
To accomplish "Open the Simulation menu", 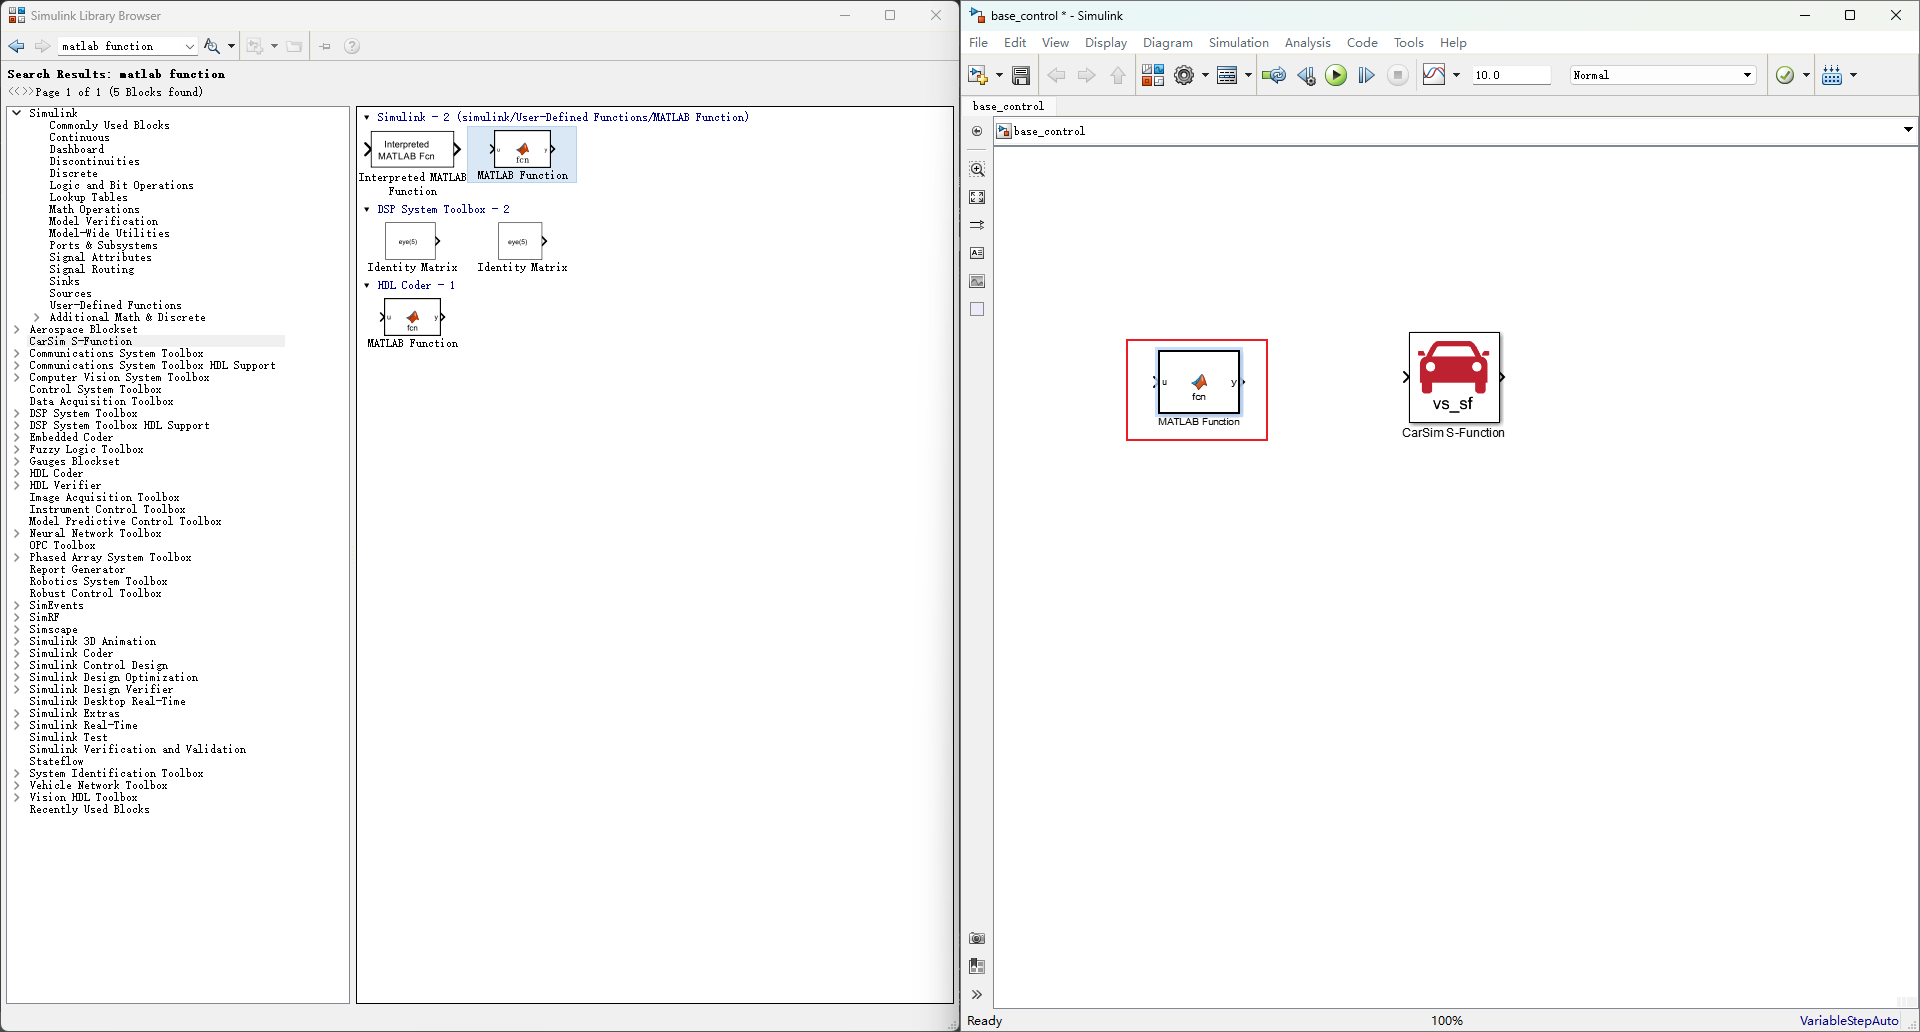I will click(x=1238, y=42).
